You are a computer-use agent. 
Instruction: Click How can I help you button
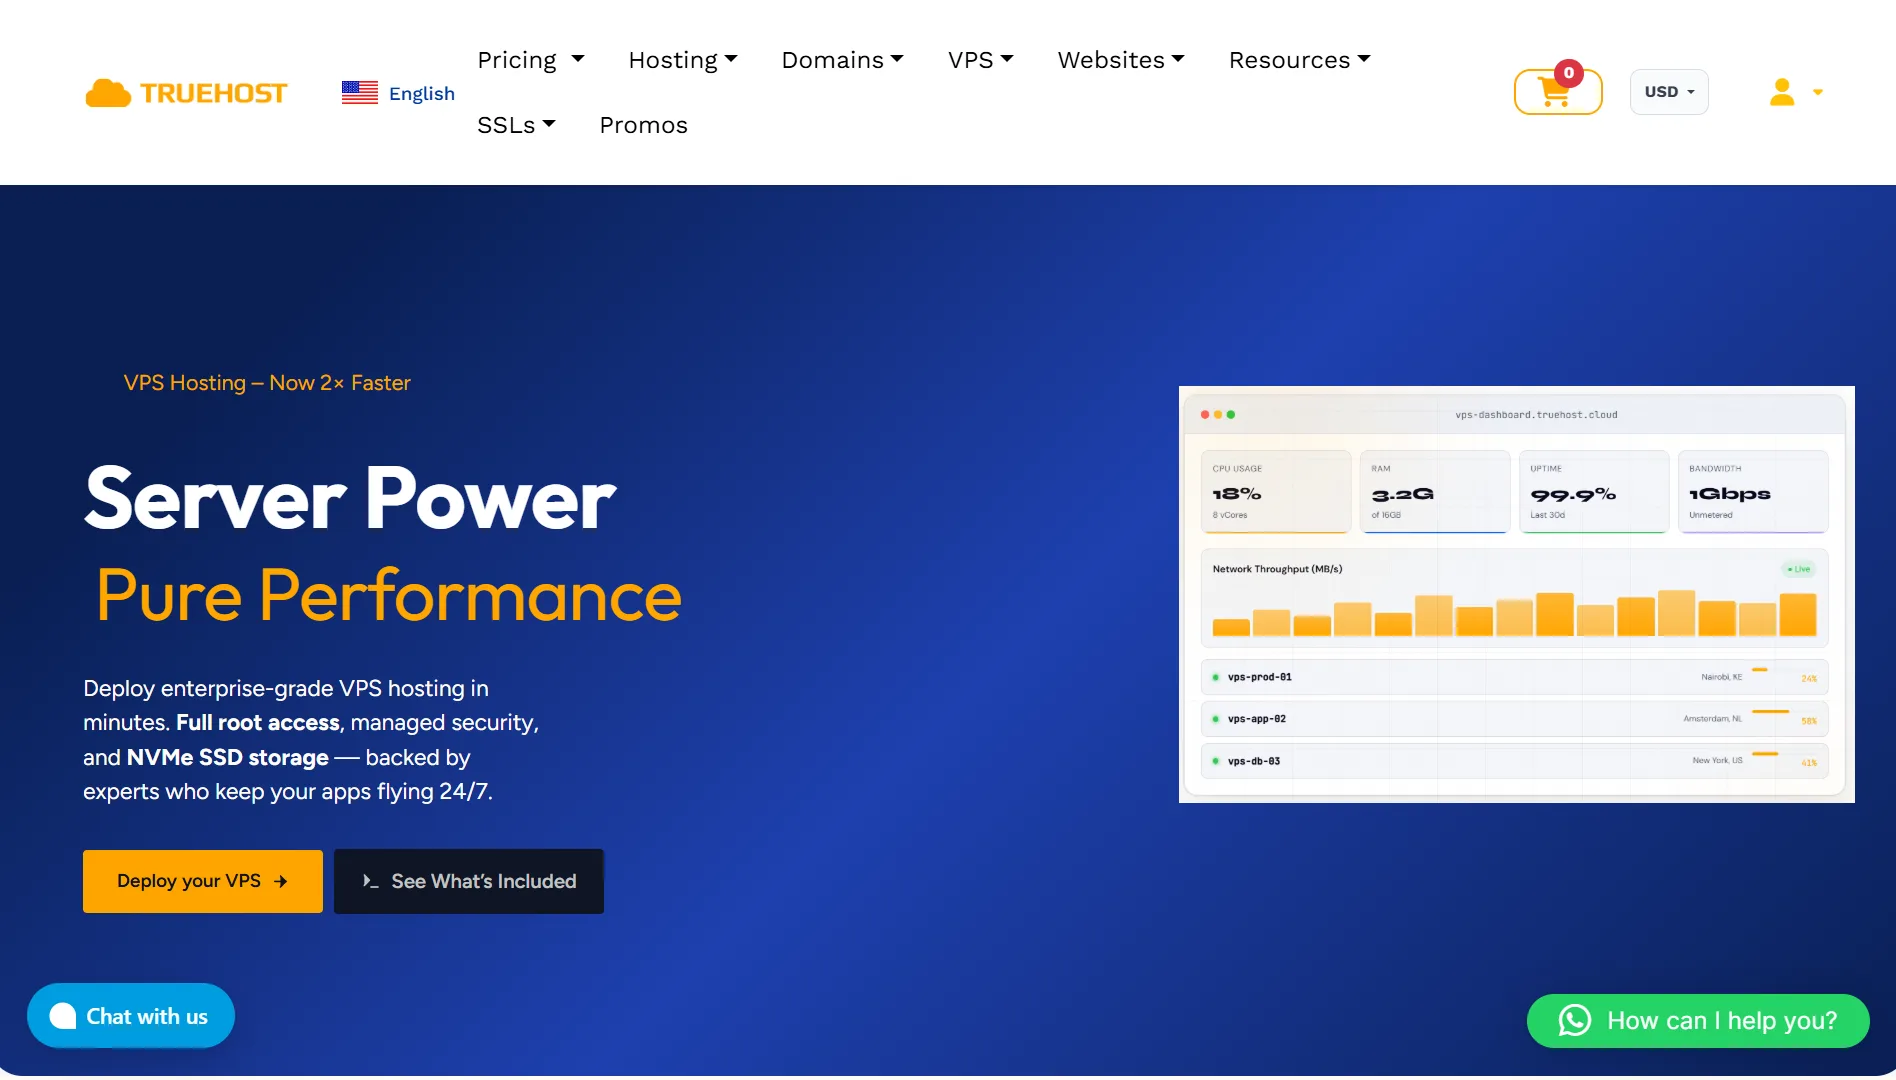coord(1698,1021)
